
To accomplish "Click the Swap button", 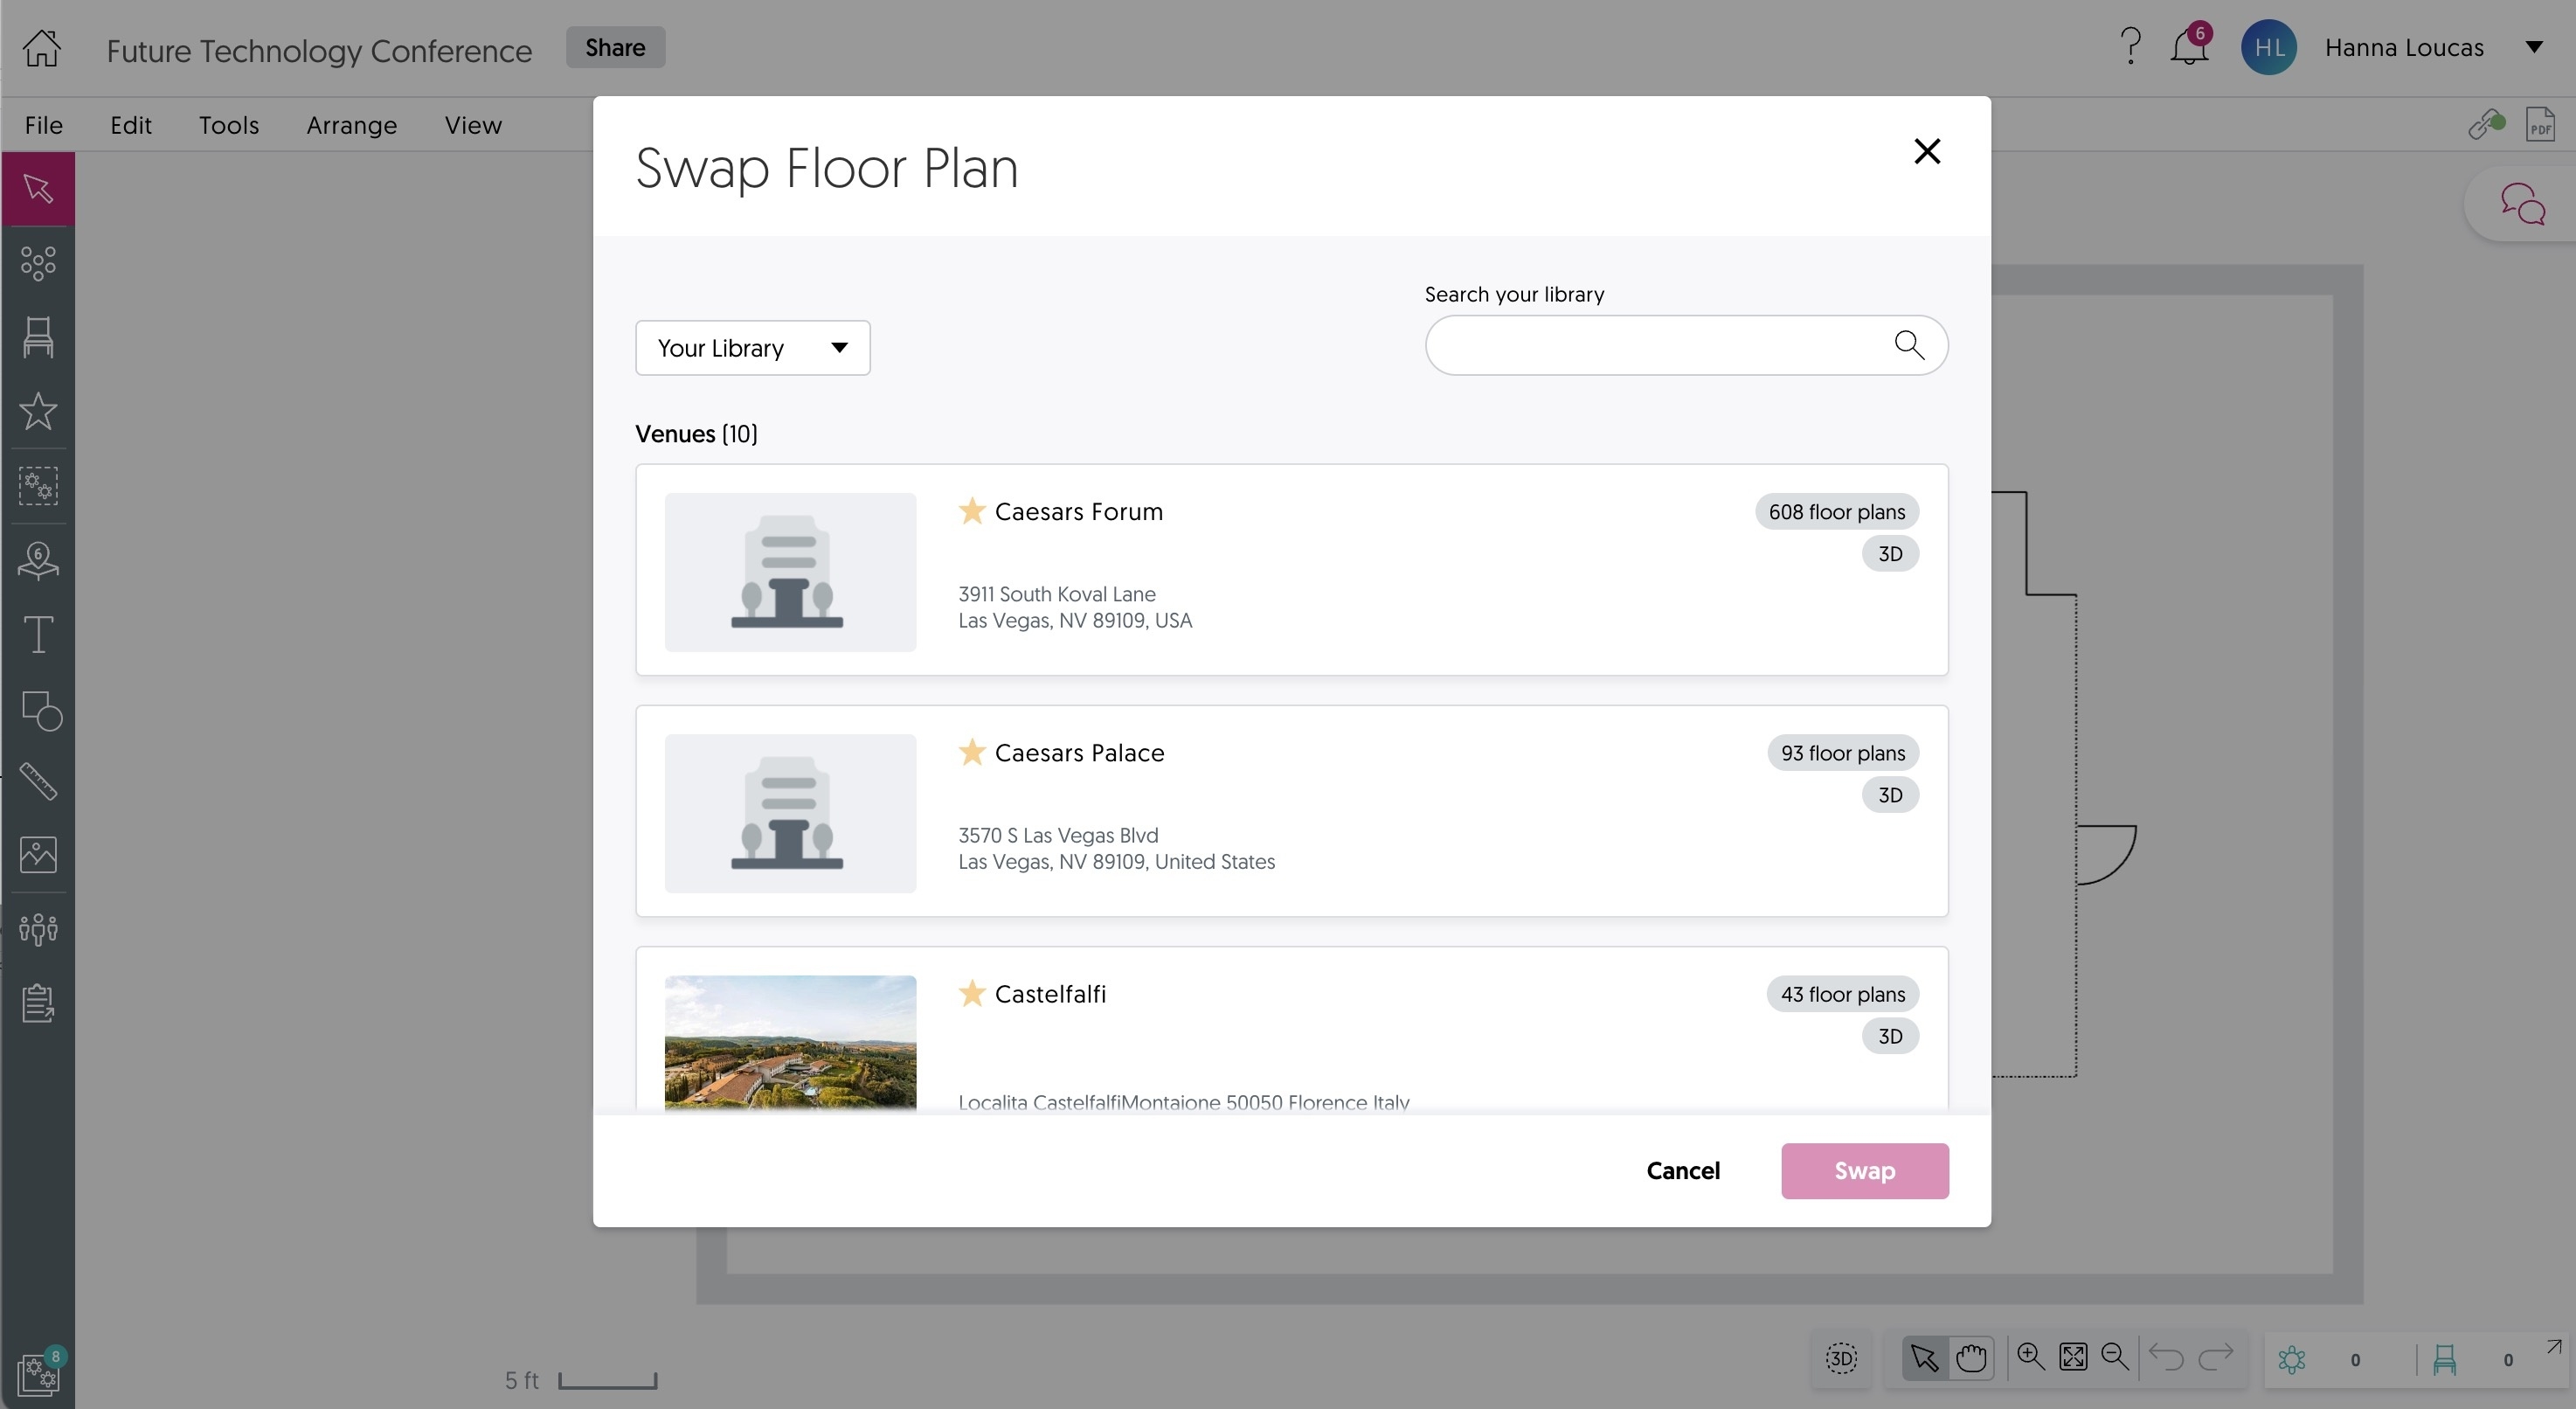I will click(x=1864, y=1170).
